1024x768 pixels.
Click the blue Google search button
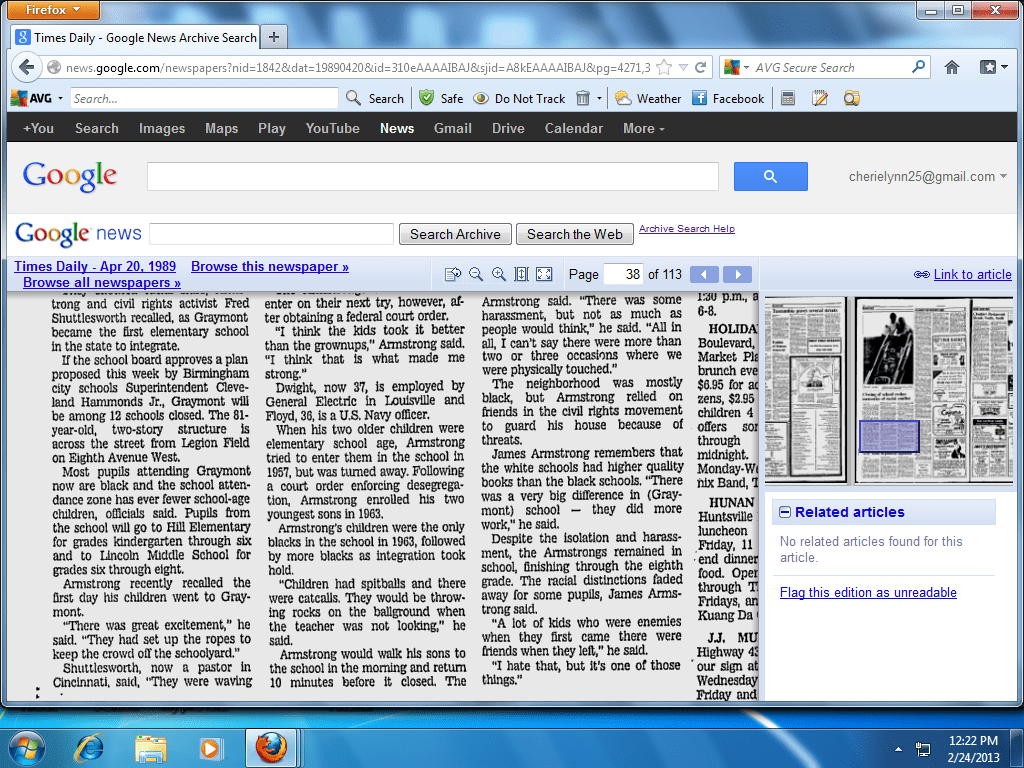tap(770, 177)
